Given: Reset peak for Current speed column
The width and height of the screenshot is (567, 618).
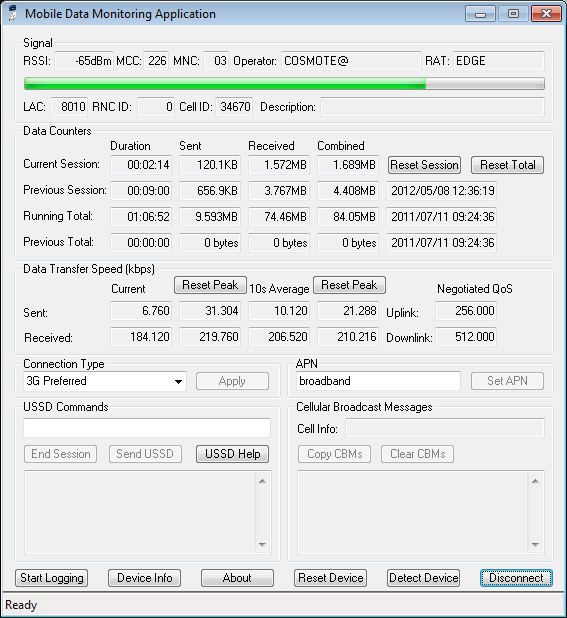Looking at the screenshot, I should tap(210, 285).
